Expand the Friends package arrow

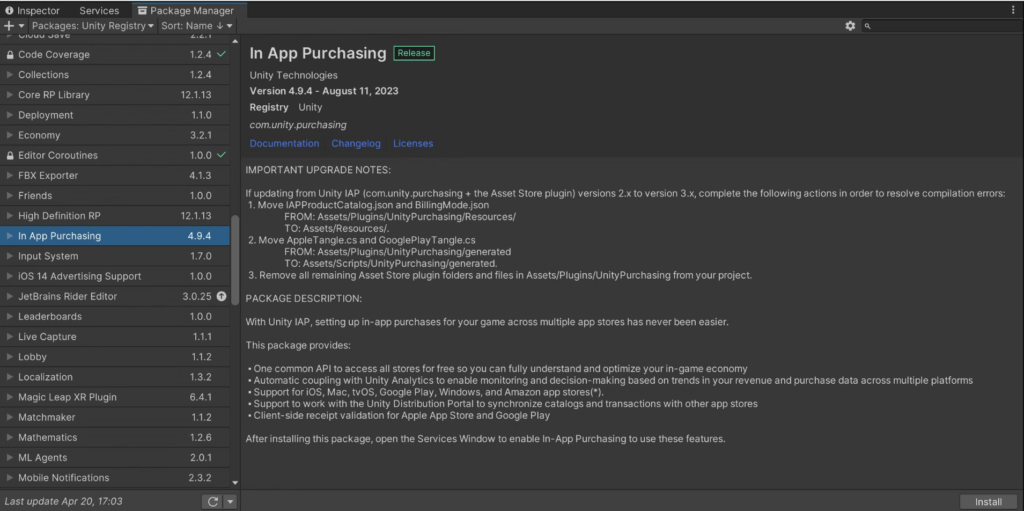pos(10,195)
